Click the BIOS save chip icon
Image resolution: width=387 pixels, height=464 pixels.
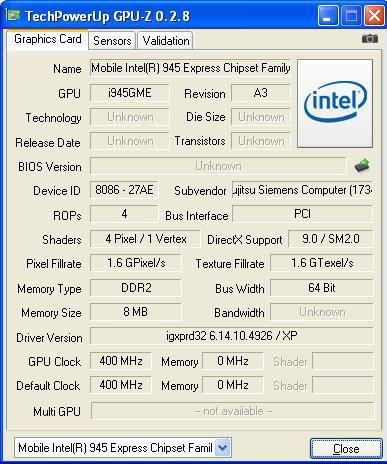click(x=362, y=165)
